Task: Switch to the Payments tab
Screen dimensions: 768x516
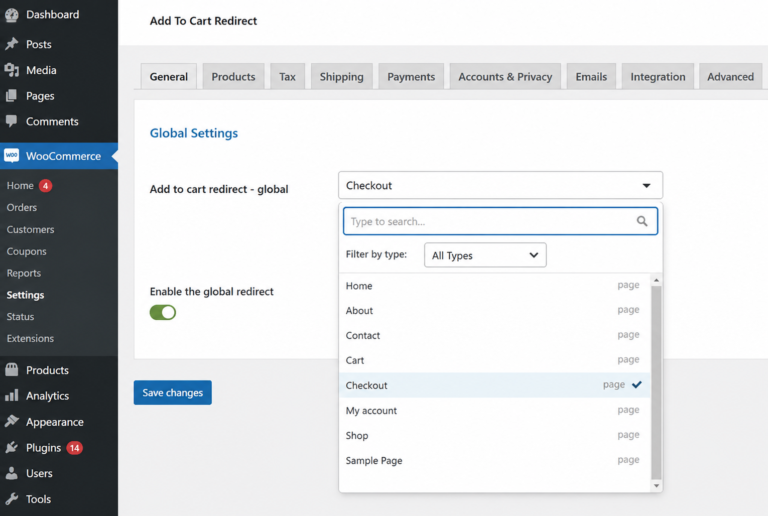Action: point(411,76)
